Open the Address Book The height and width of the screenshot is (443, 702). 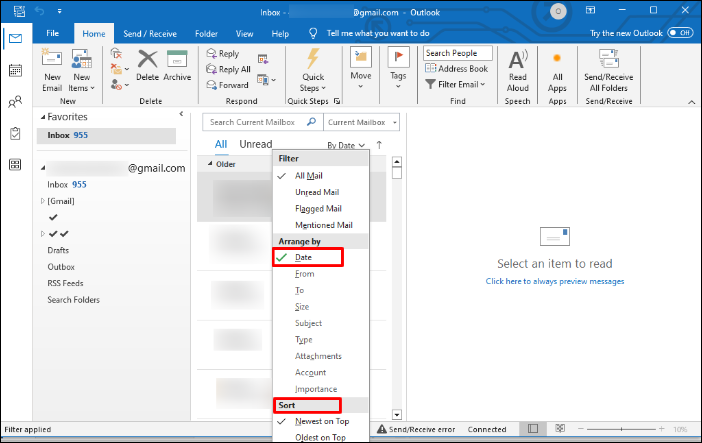[x=457, y=69]
